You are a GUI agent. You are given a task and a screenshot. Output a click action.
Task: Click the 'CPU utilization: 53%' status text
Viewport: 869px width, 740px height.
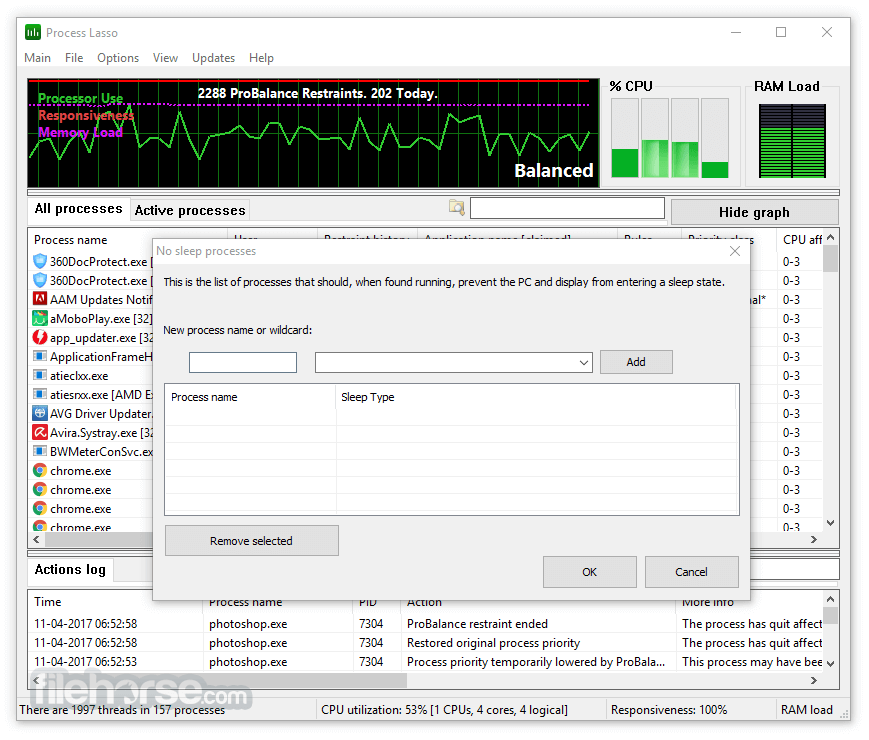point(444,710)
